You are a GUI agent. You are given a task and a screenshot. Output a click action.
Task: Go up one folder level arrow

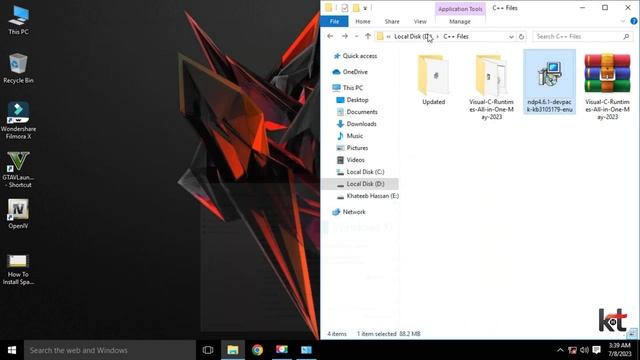click(x=368, y=36)
